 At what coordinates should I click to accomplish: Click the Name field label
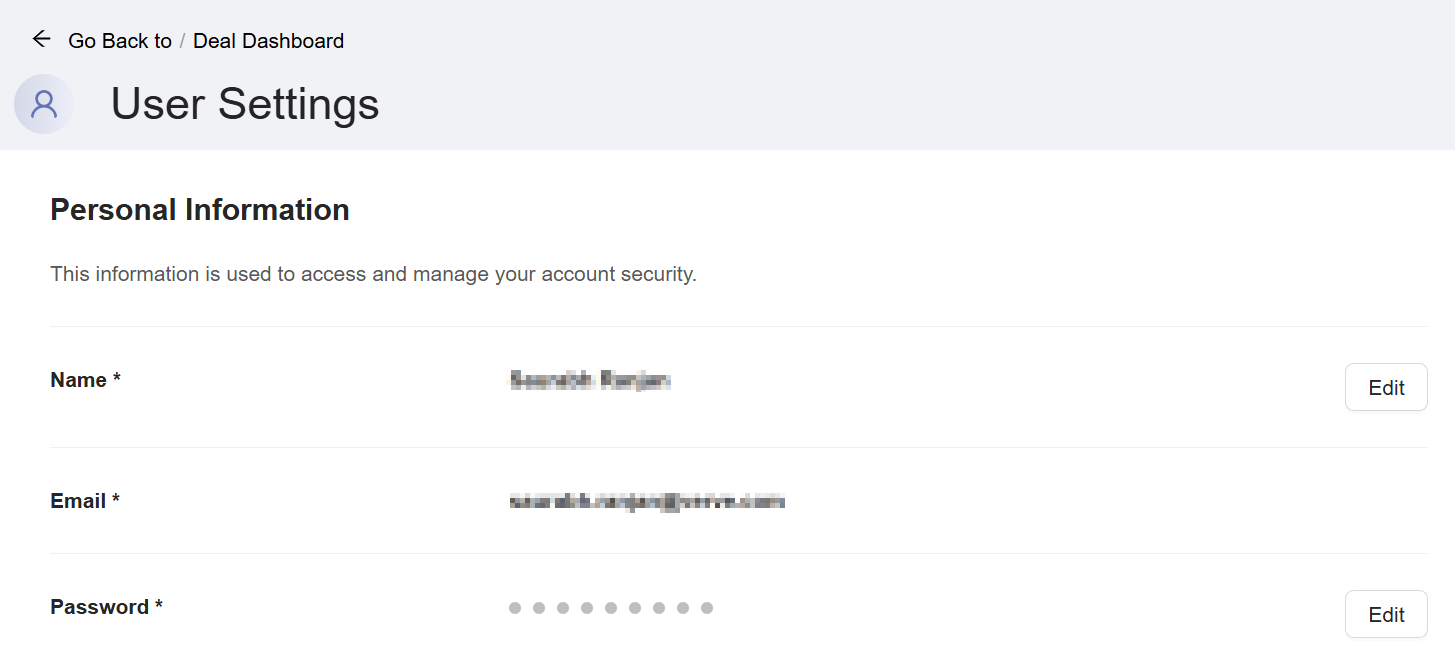pyautogui.click(x=77, y=380)
